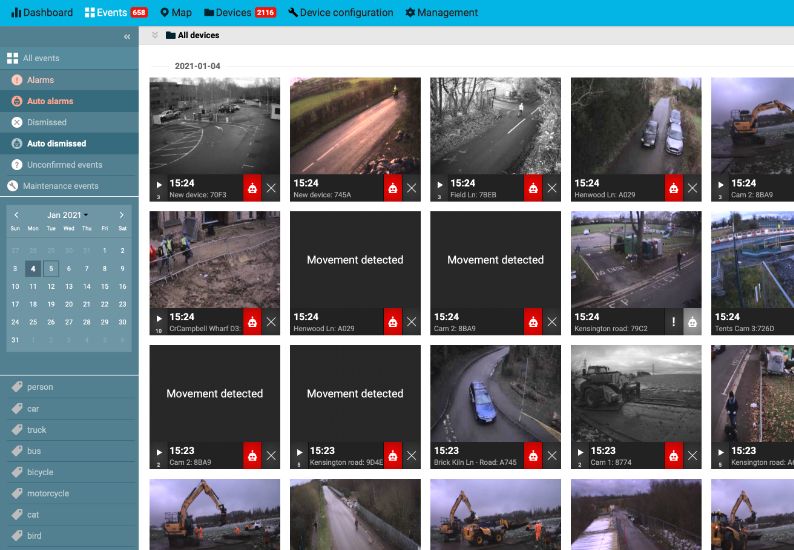Toggle the Dismissed filter
Image resolution: width=794 pixels, height=550 pixels.
pos(69,122)
